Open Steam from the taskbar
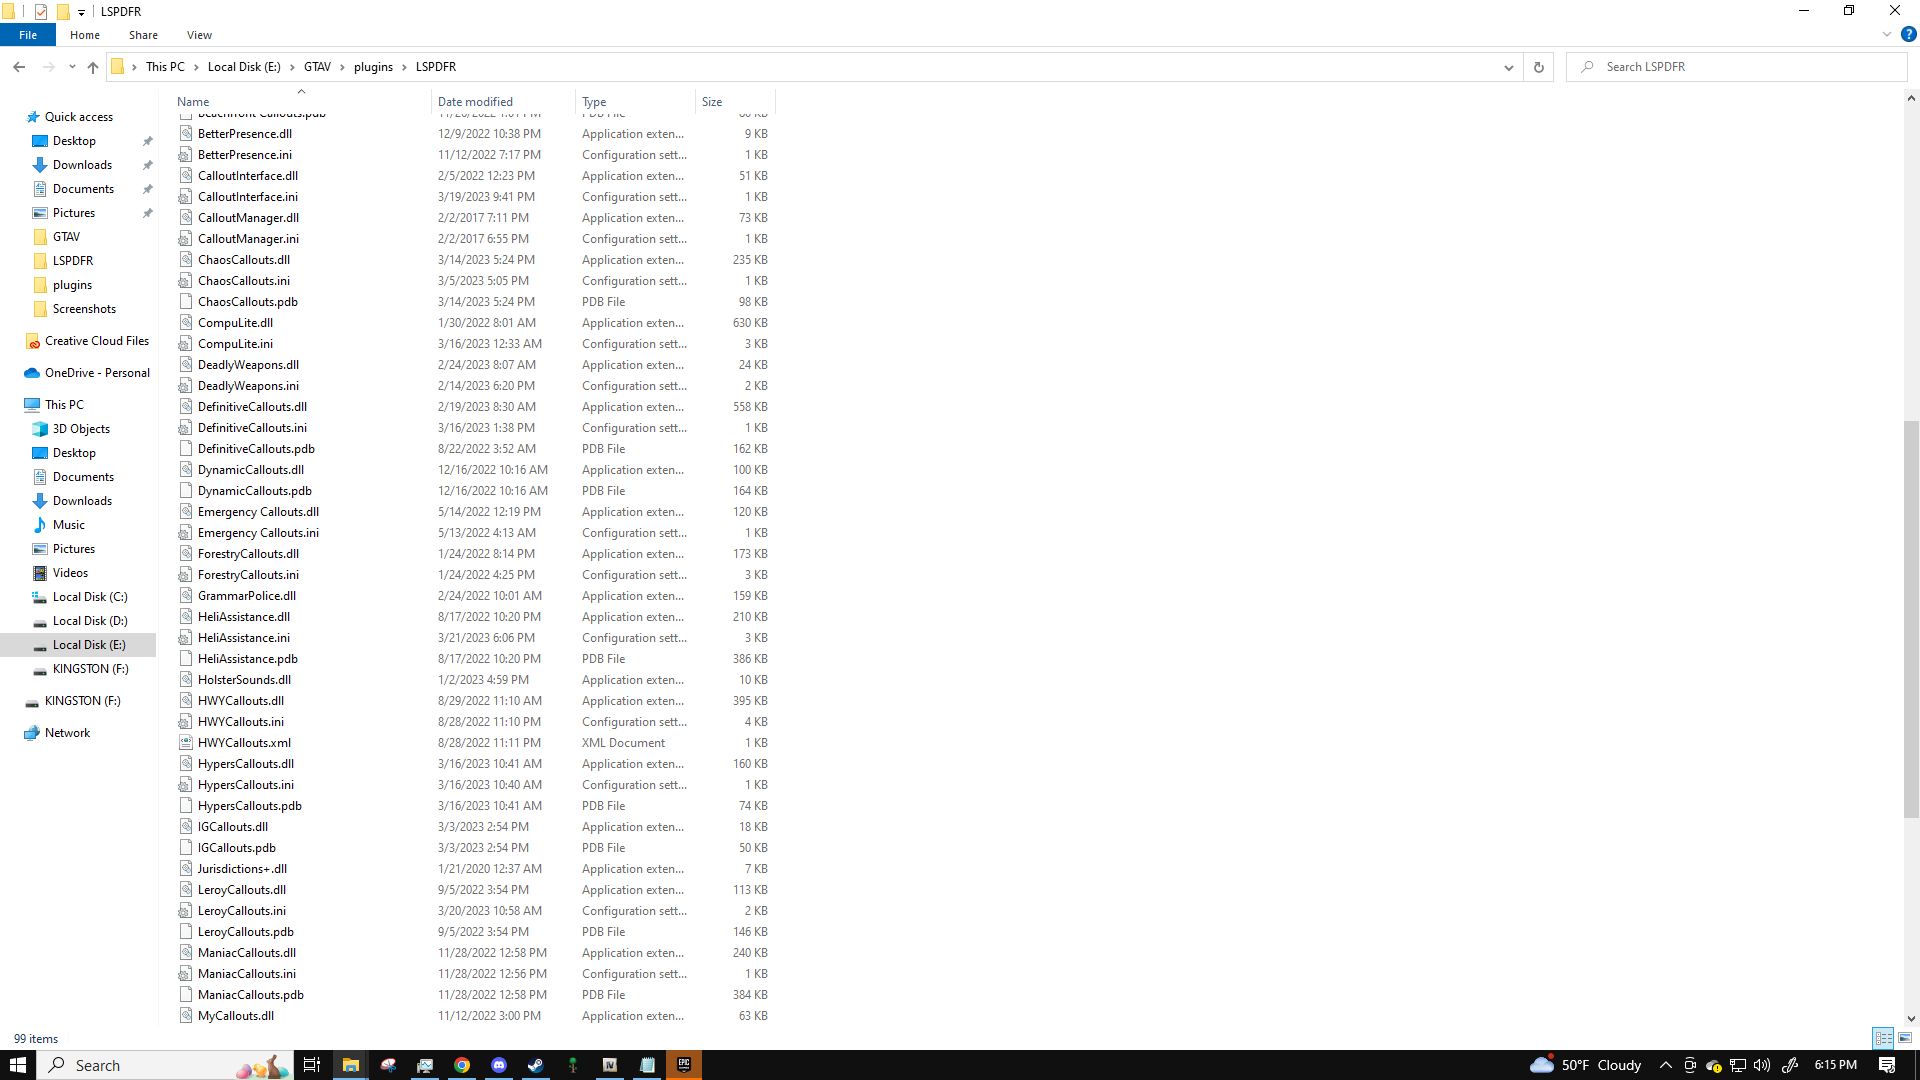Image resolution: width=1920 pixels, height=1080 pixels. pos(536,1065)
